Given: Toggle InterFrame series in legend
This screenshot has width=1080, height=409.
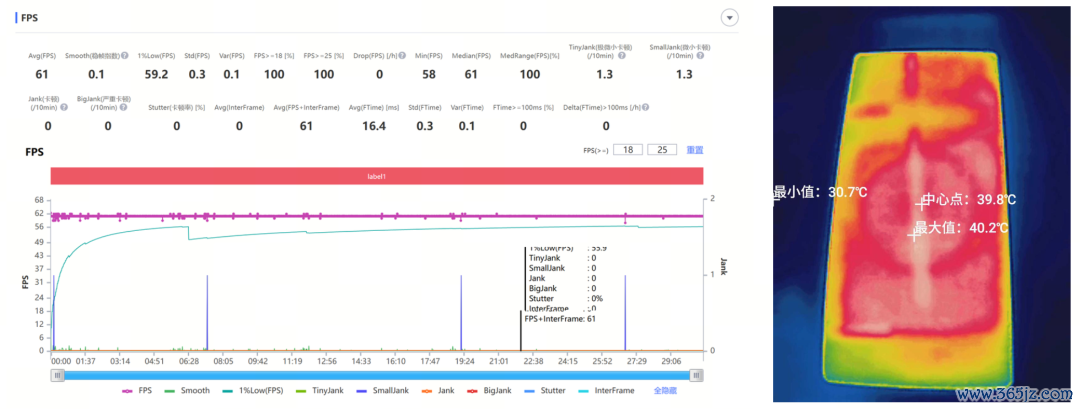Looking at the screenshot, I should click(606, 390).
